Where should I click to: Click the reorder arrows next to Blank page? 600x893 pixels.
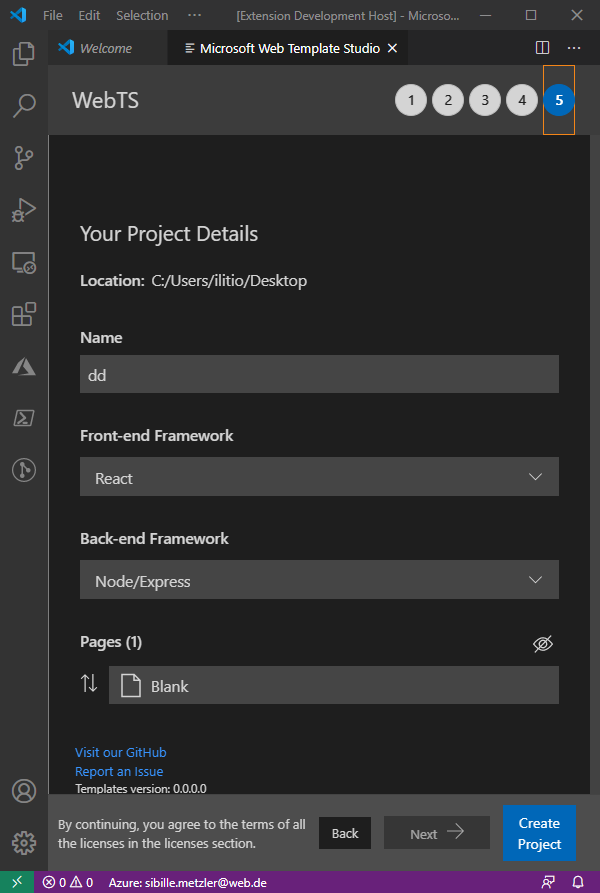(x=89, y=684)
